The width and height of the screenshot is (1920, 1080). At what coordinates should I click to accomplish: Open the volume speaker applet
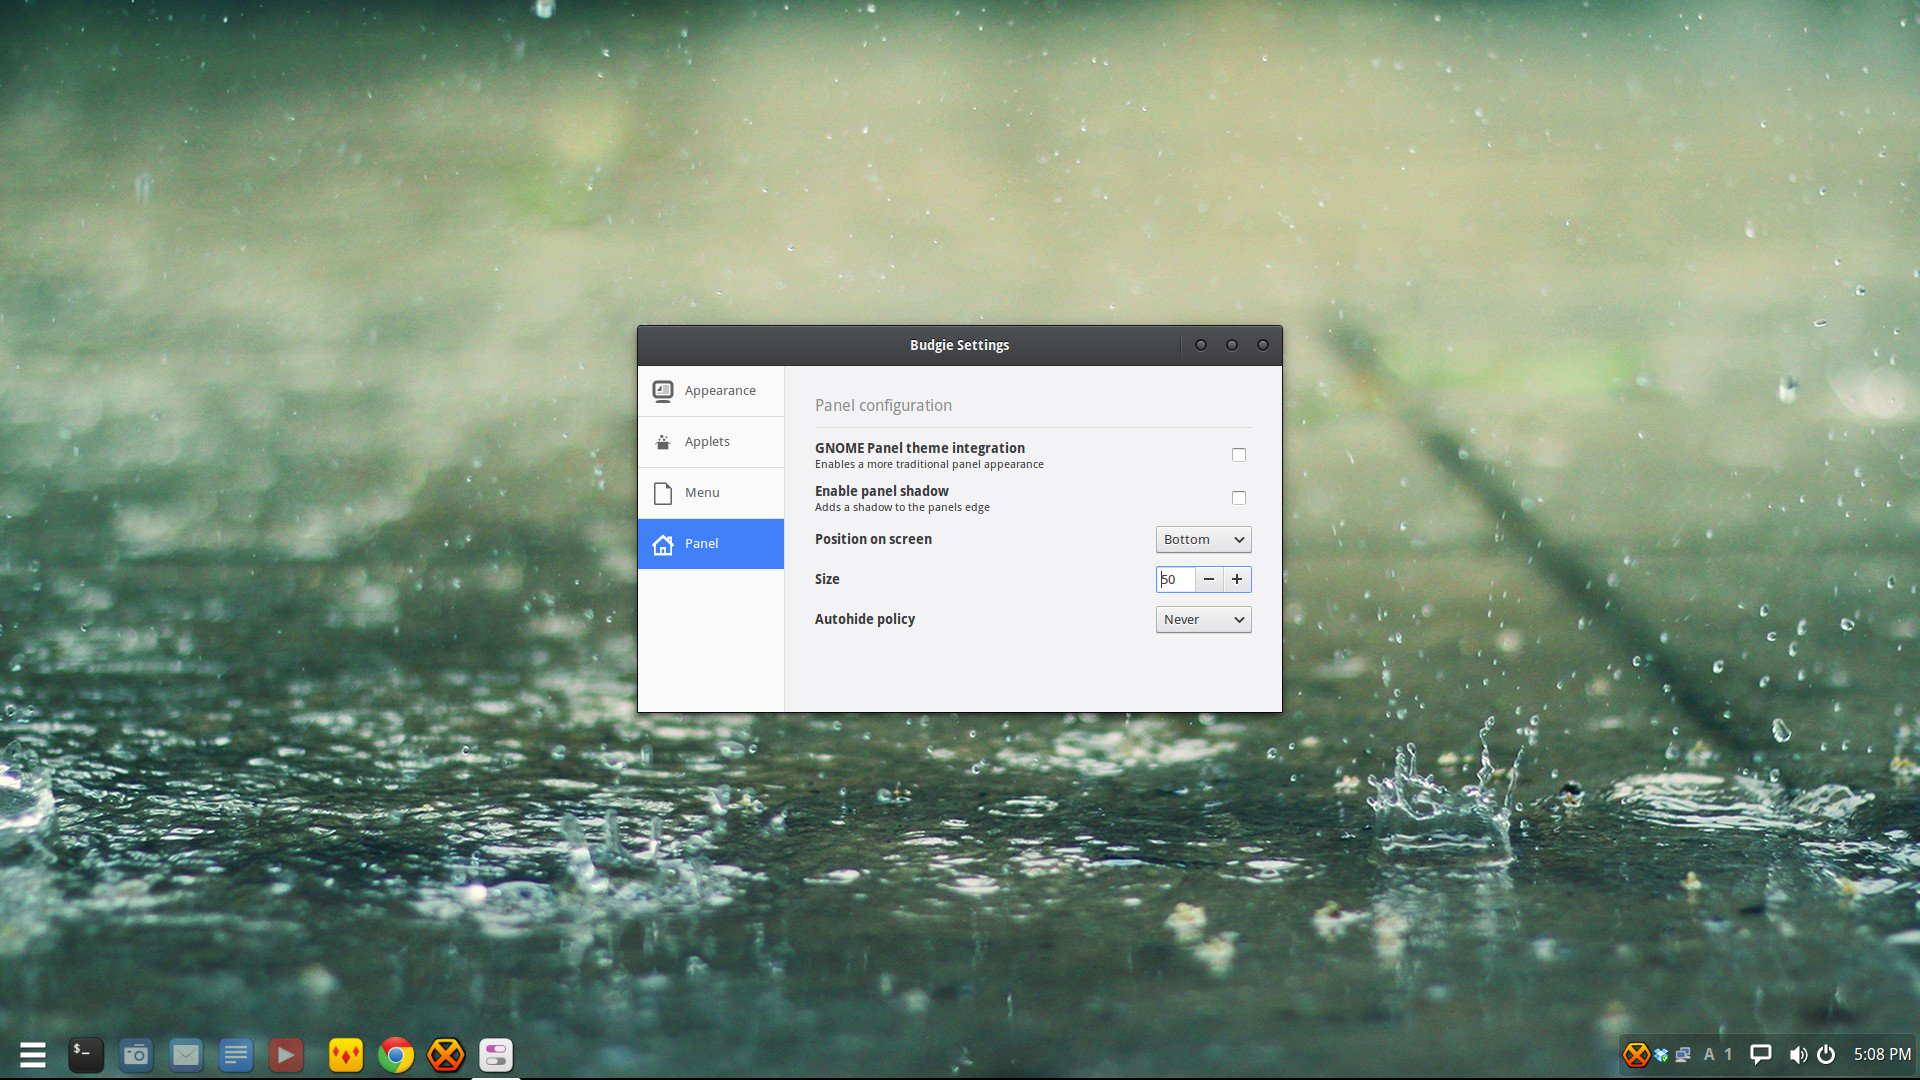click(1798, 1055)
